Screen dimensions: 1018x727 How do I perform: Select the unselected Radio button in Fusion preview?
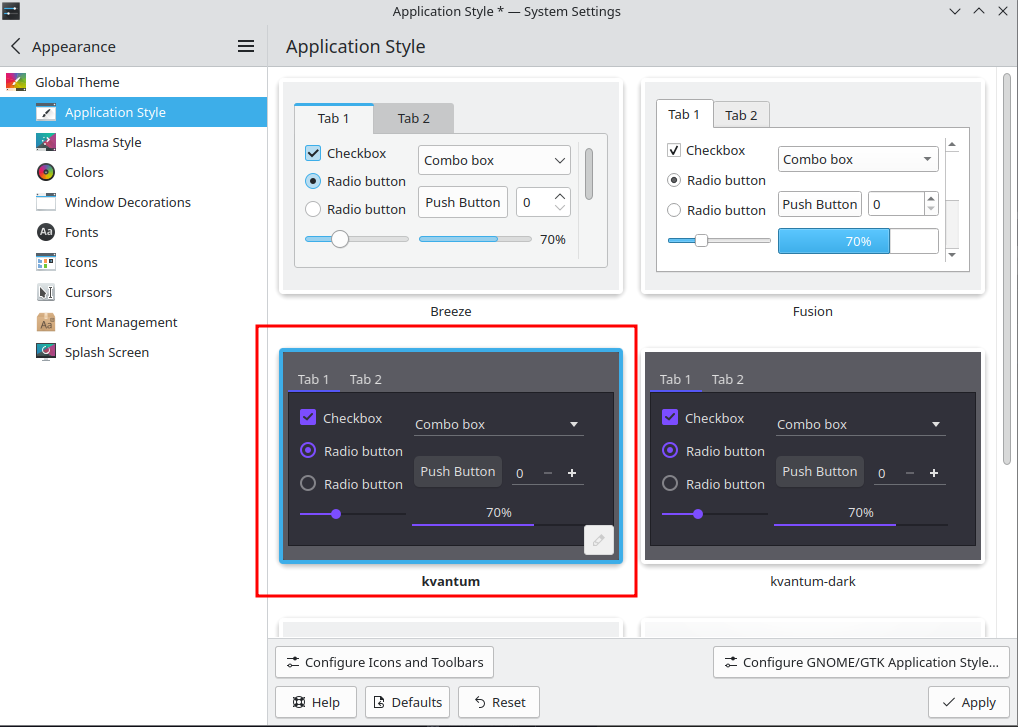click(x=674, y=210)
